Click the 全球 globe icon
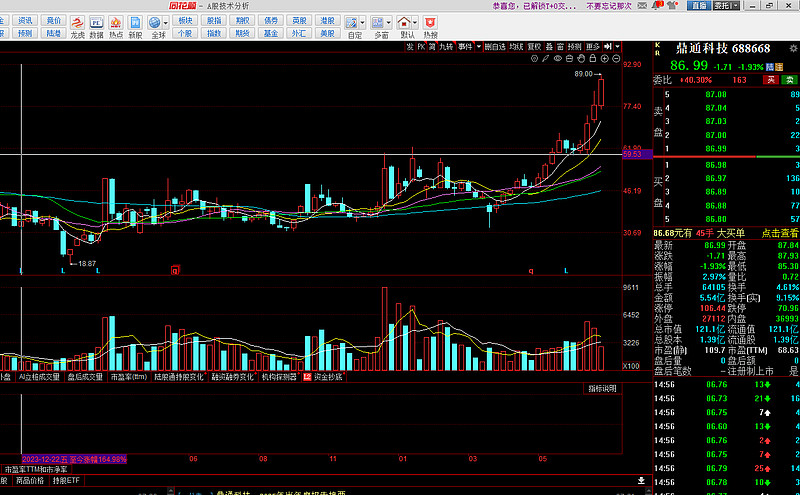800x495 pixels. [155, 23]
